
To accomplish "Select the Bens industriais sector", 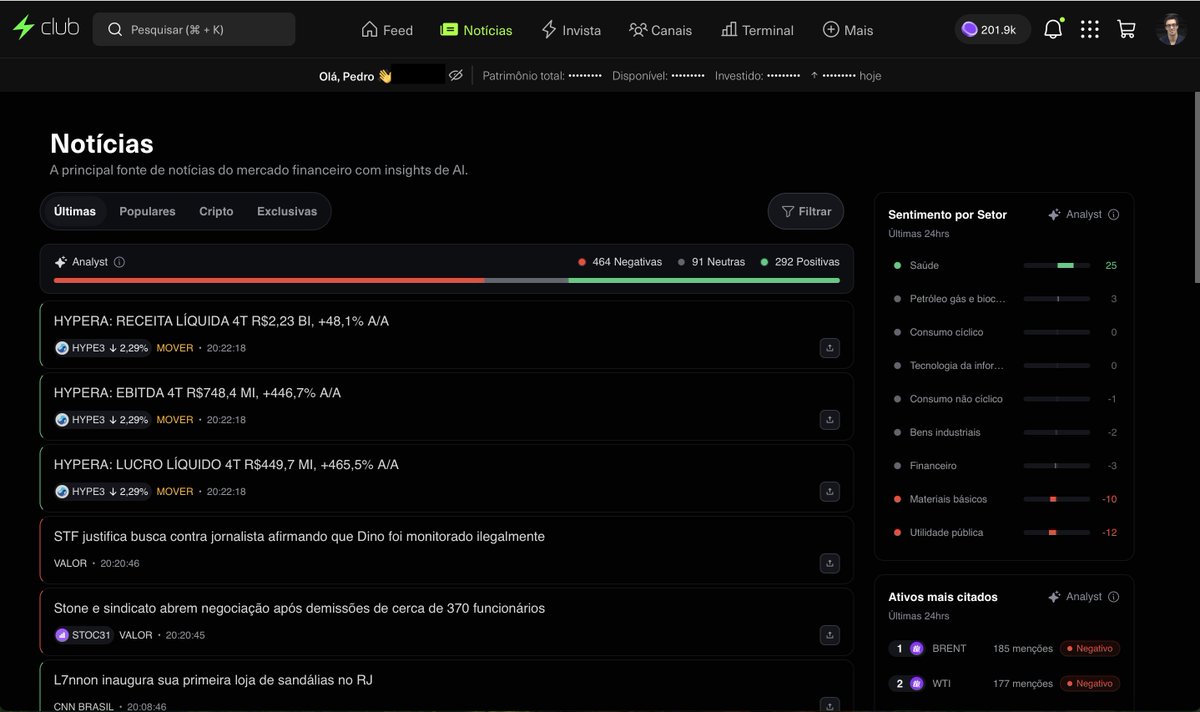I will pyautogui.click(x=1005, y=432).
